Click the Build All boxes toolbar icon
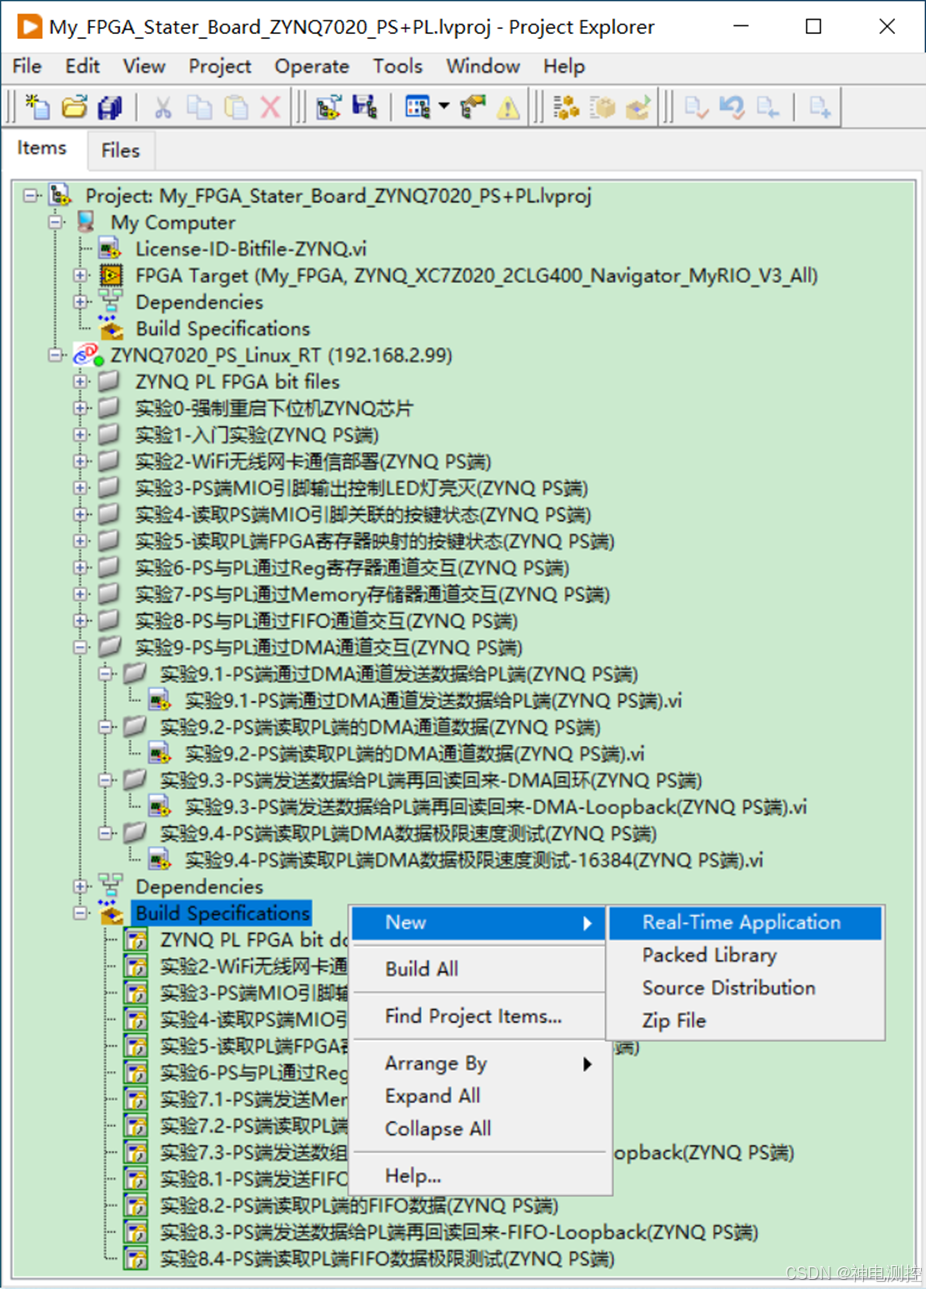The image size is (926, 1289). tap(566, 107)
